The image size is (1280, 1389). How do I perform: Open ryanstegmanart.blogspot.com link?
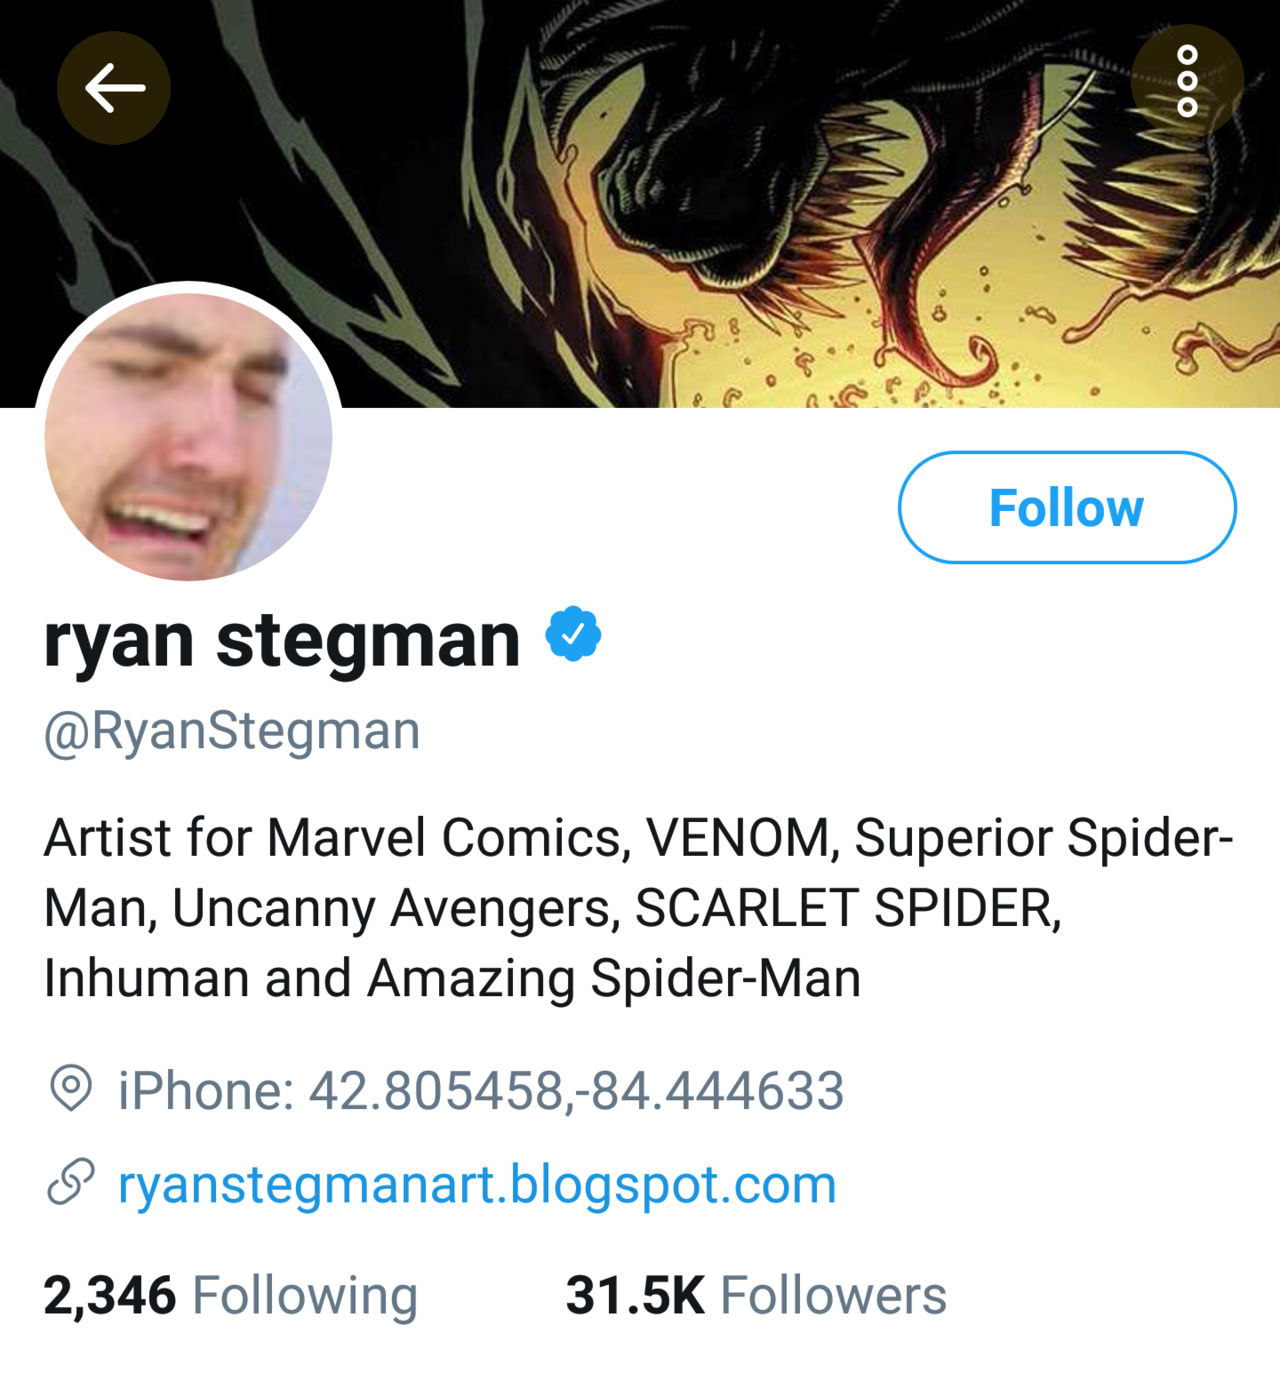point(477,1184)
